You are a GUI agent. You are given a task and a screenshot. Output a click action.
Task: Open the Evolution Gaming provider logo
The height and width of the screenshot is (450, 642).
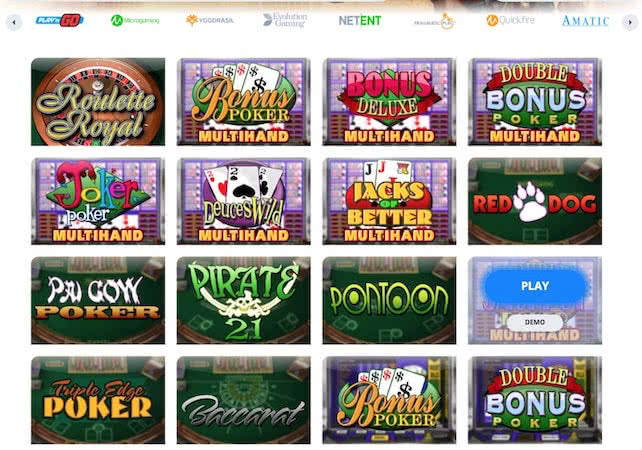pyautogui.click(x=285, y=20)
